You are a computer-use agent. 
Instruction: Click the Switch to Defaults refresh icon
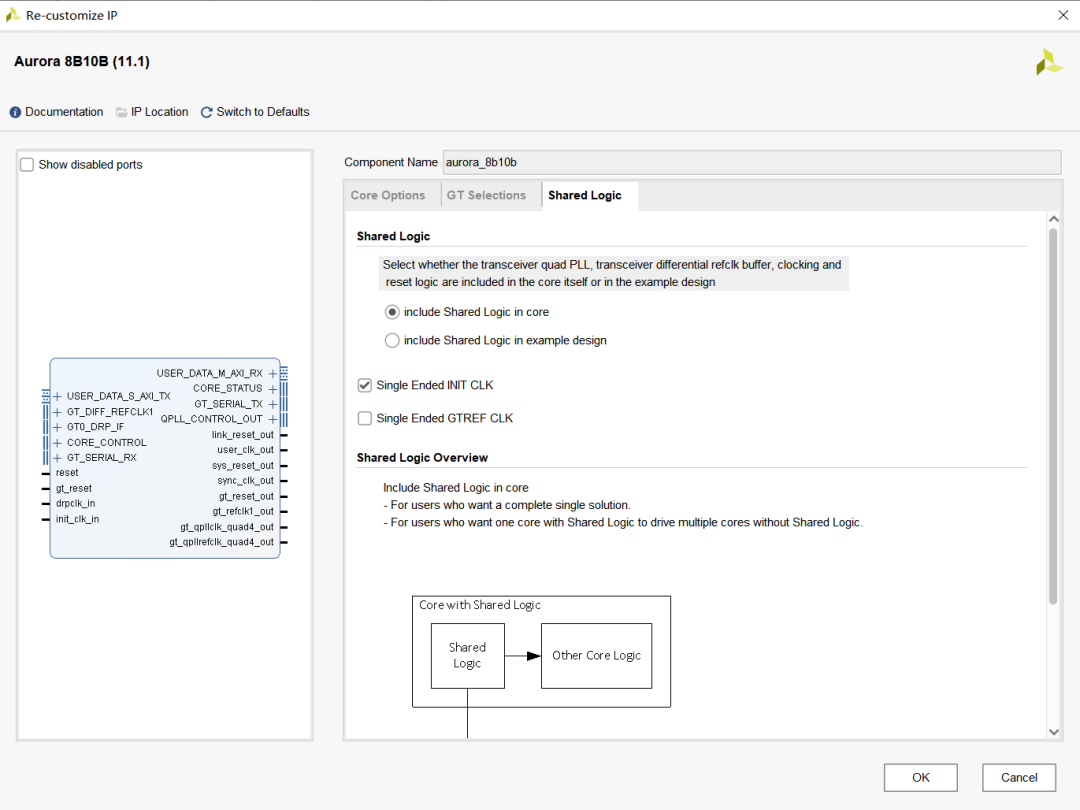pos(206,112)
